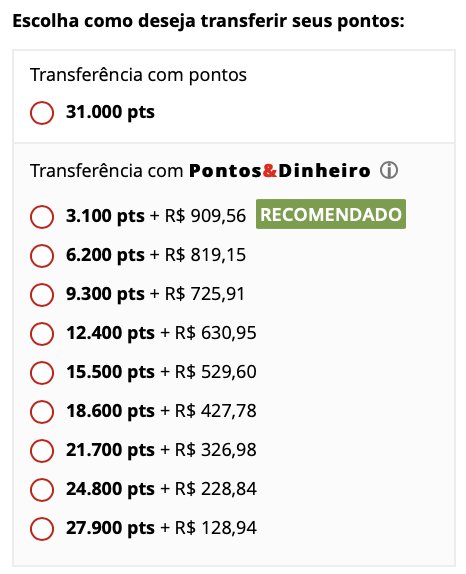Click the R$ 909,56 price text
Viewport: 466px width, 574px height.
point(205,216)
